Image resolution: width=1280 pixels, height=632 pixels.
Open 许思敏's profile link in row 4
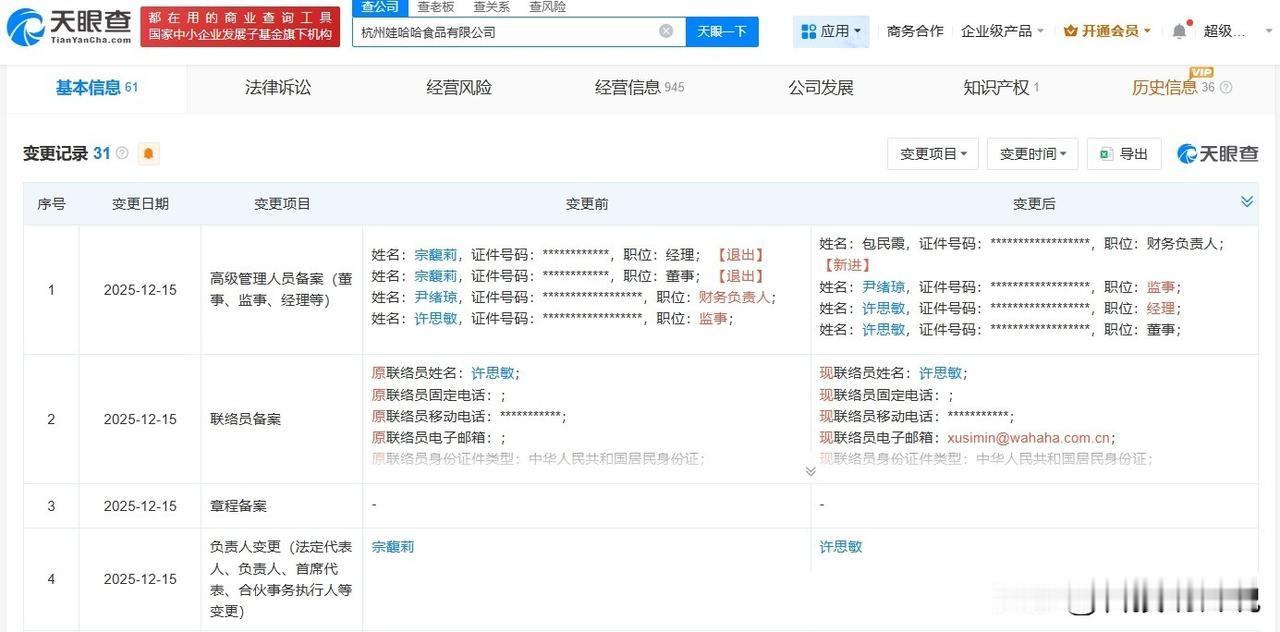tap(841, 546)
